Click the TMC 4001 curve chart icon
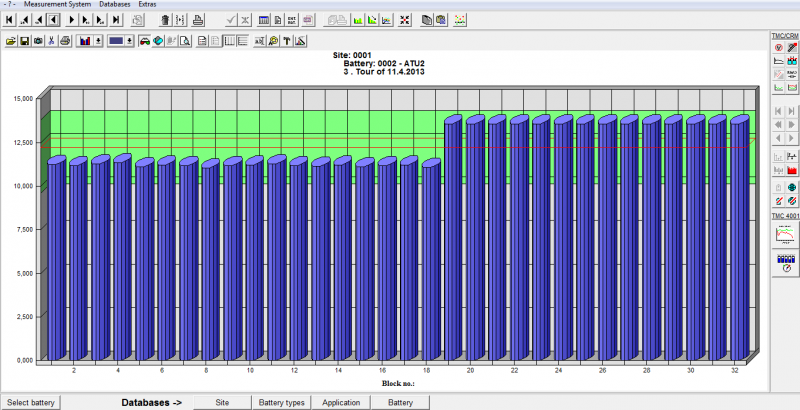Viewport: 800px width, 410px height. click(786, 235)
